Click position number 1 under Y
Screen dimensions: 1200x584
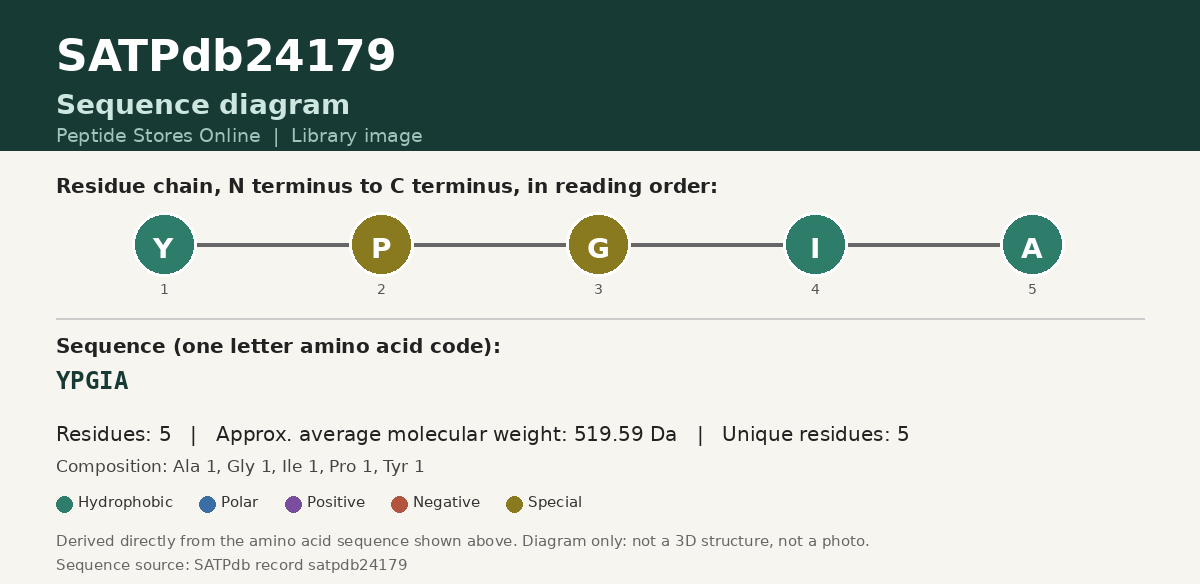click(164, 290)
